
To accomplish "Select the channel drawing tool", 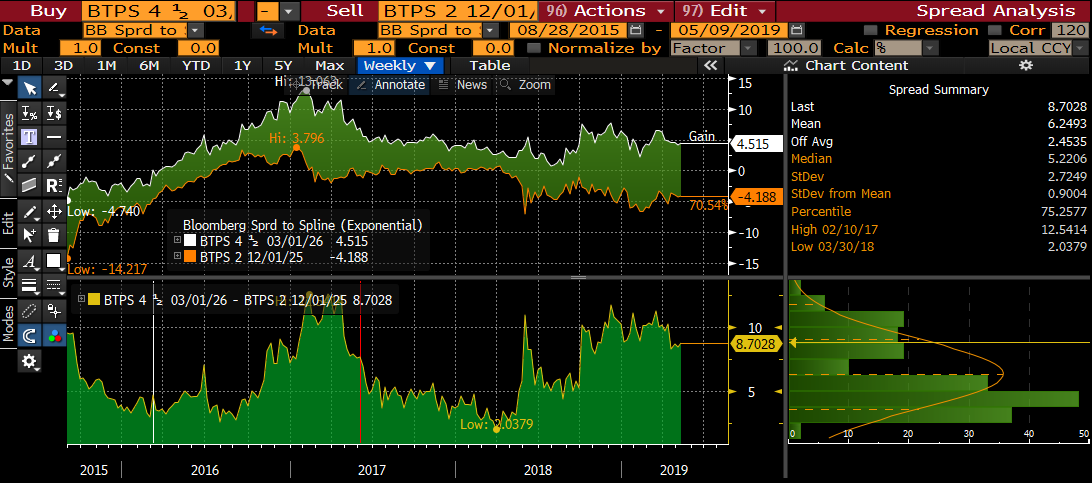I will point(29,185).
